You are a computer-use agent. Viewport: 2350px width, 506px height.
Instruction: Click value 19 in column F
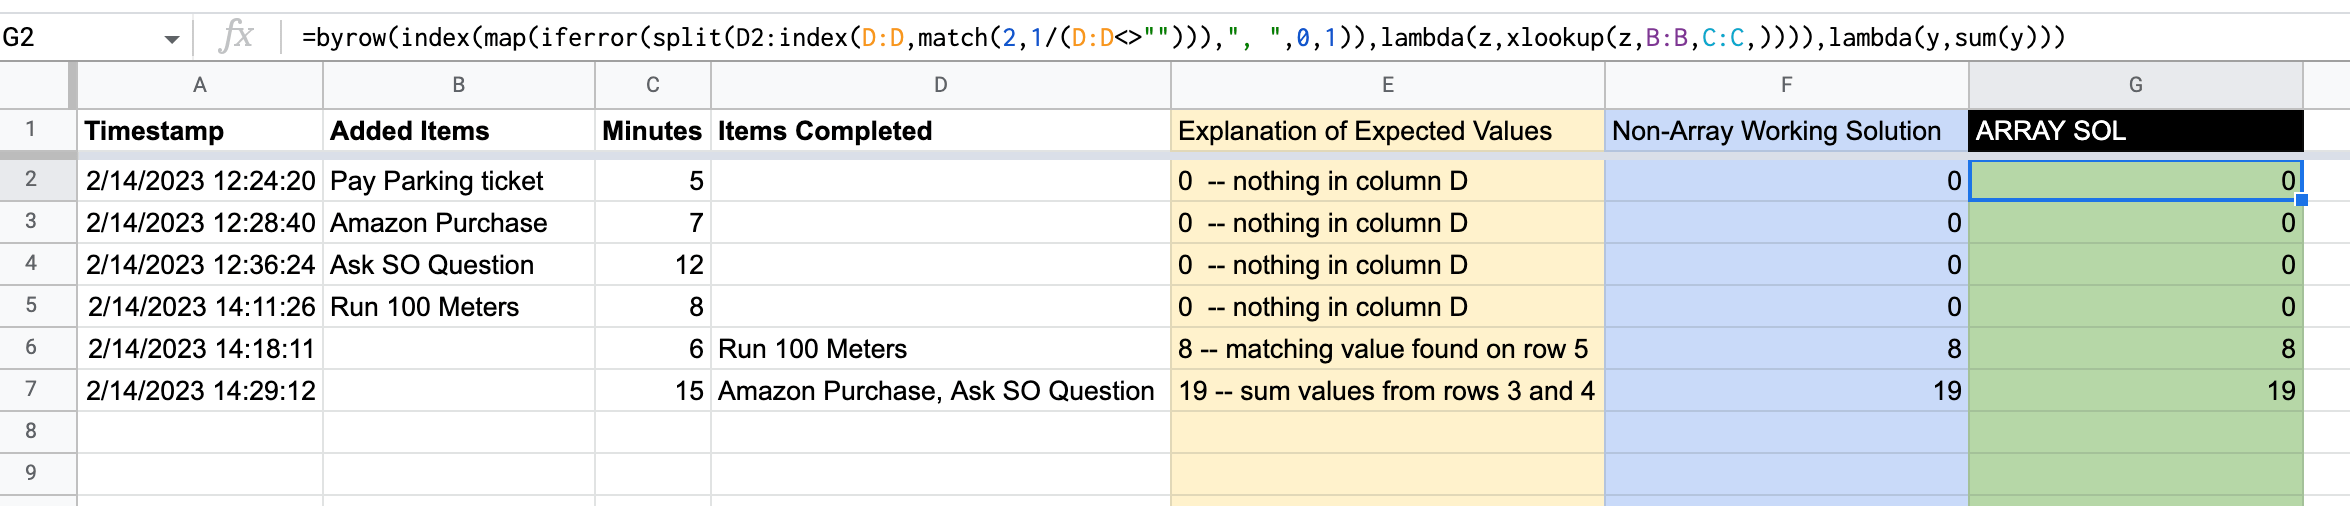click(x=1787, y=391)
